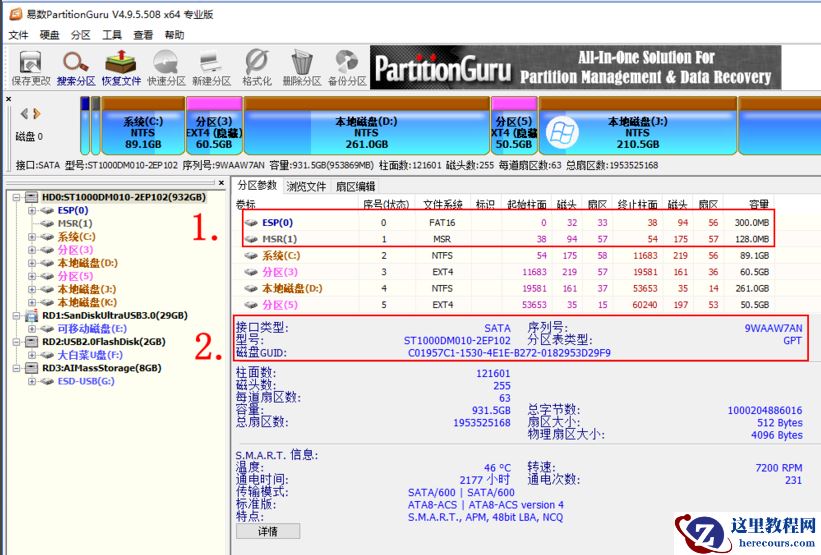Select 分区(5) block in disk map
The image size is (821, 555).
[x=514, y=126]
